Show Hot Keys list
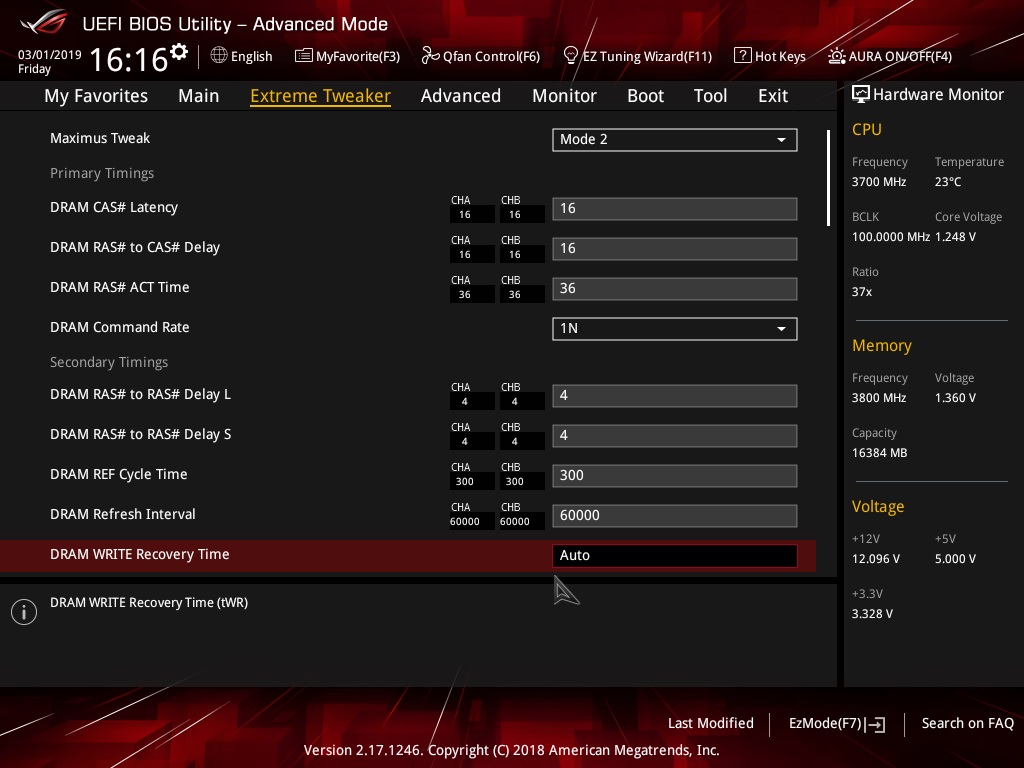The image size is (1024, 768). (780, 56)
